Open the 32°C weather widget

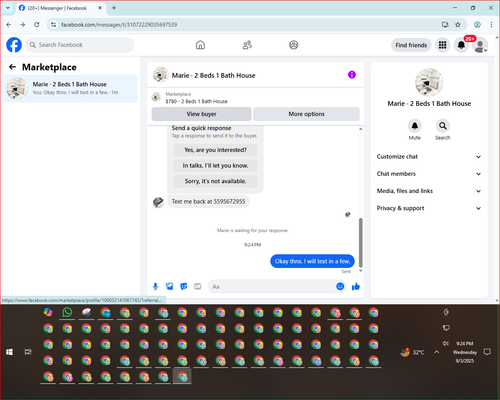(x=413, y=352)
